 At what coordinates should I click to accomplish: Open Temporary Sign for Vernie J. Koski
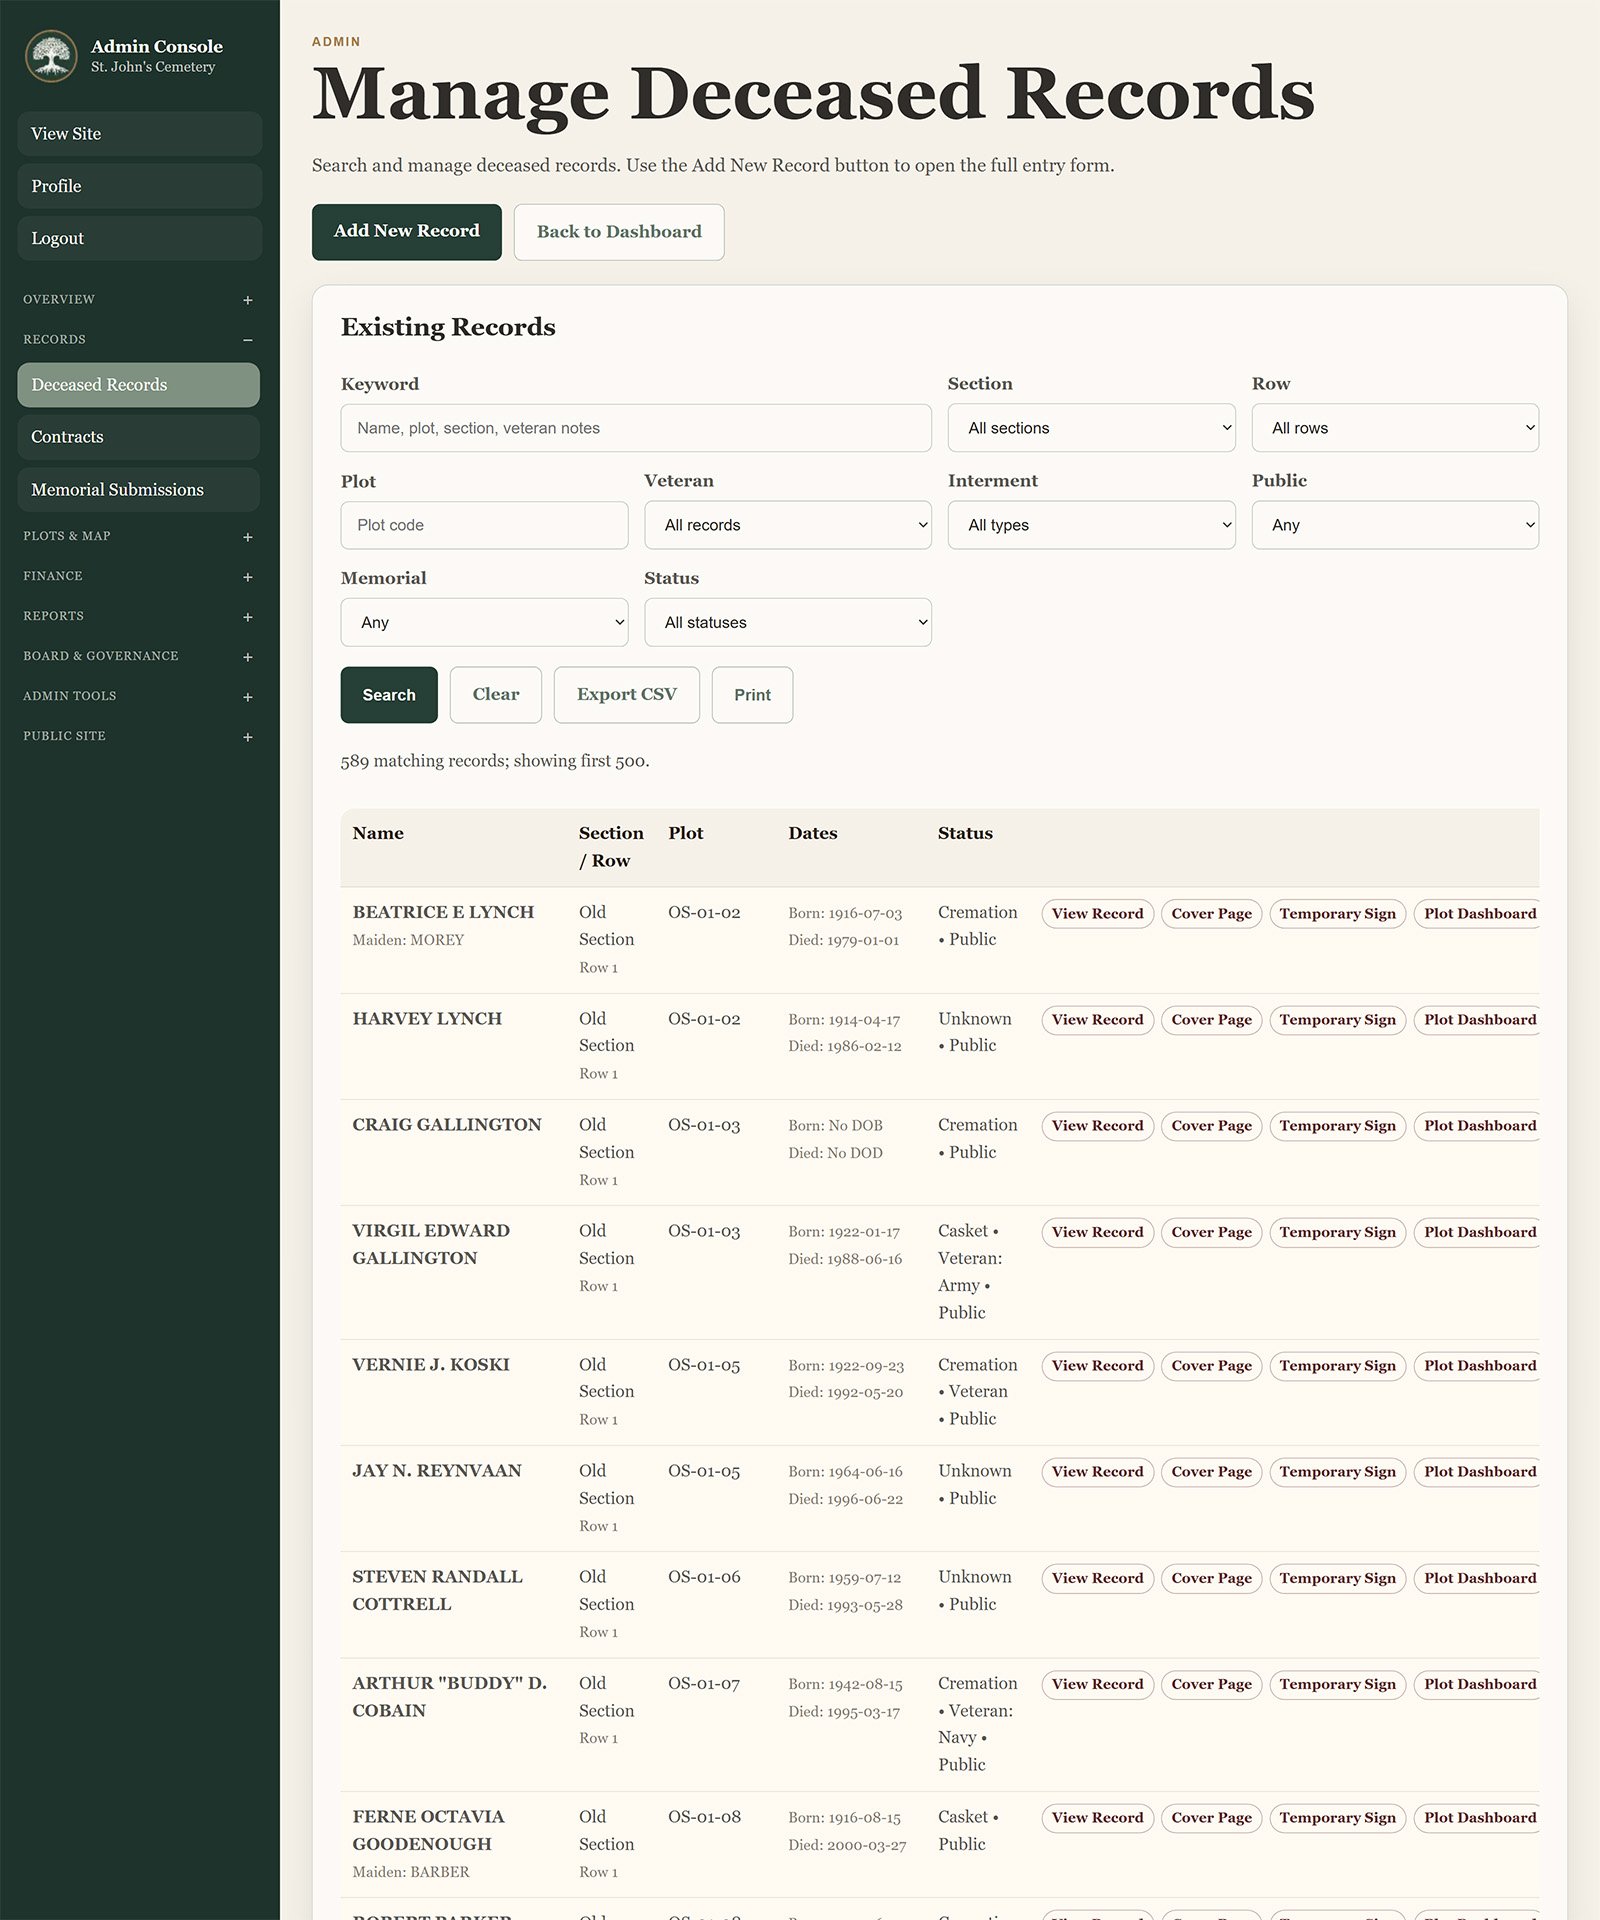pyautogui.click(x=1338, y=1366)
